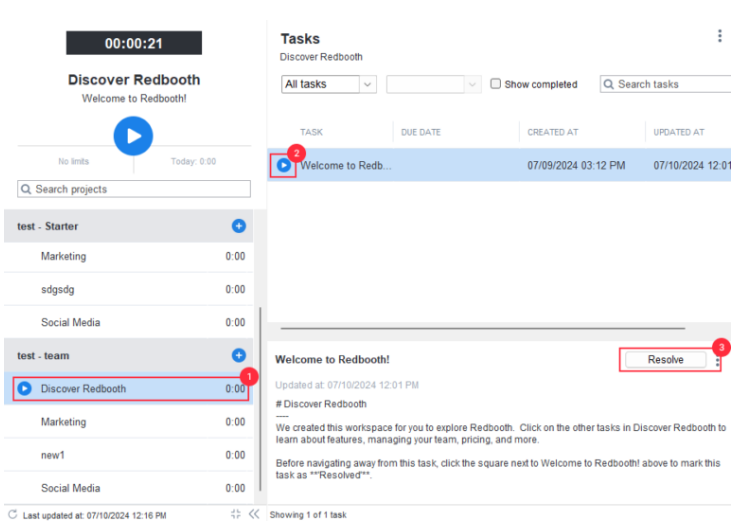Click play icon beside Discover Redbooth project
The height and width of the screenshot is (527, 755).
[26, 389]
